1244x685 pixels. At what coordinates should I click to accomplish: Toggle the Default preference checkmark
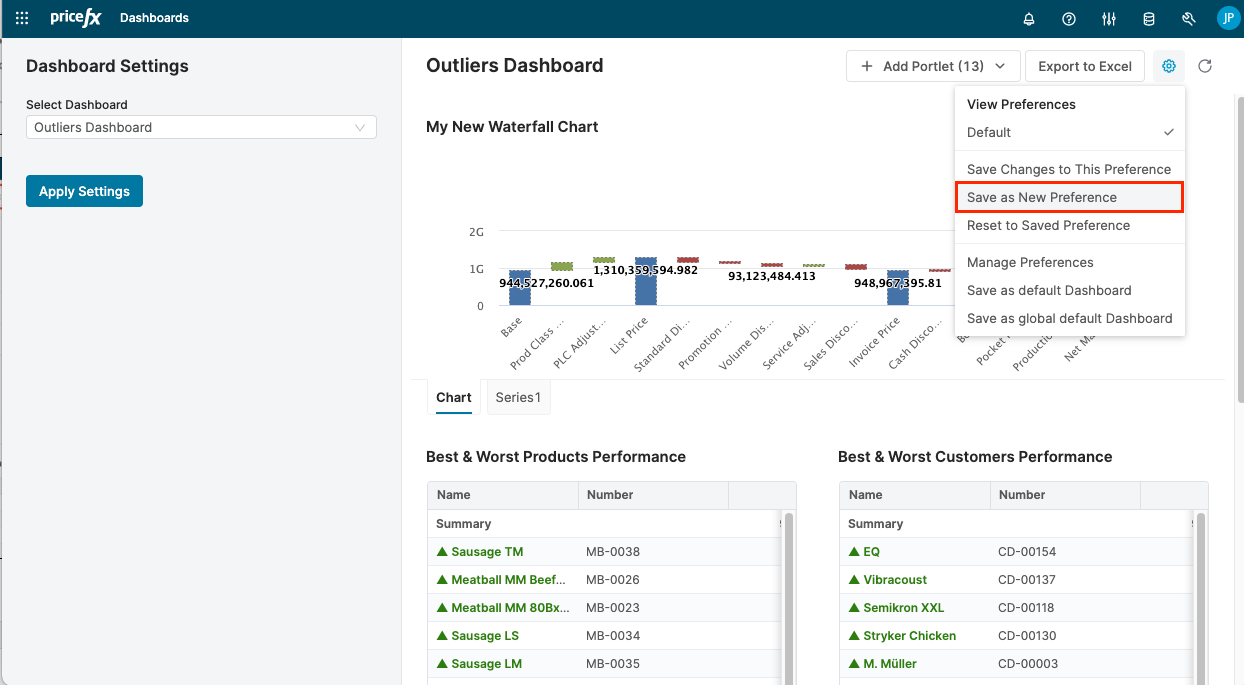point(1168,131)
